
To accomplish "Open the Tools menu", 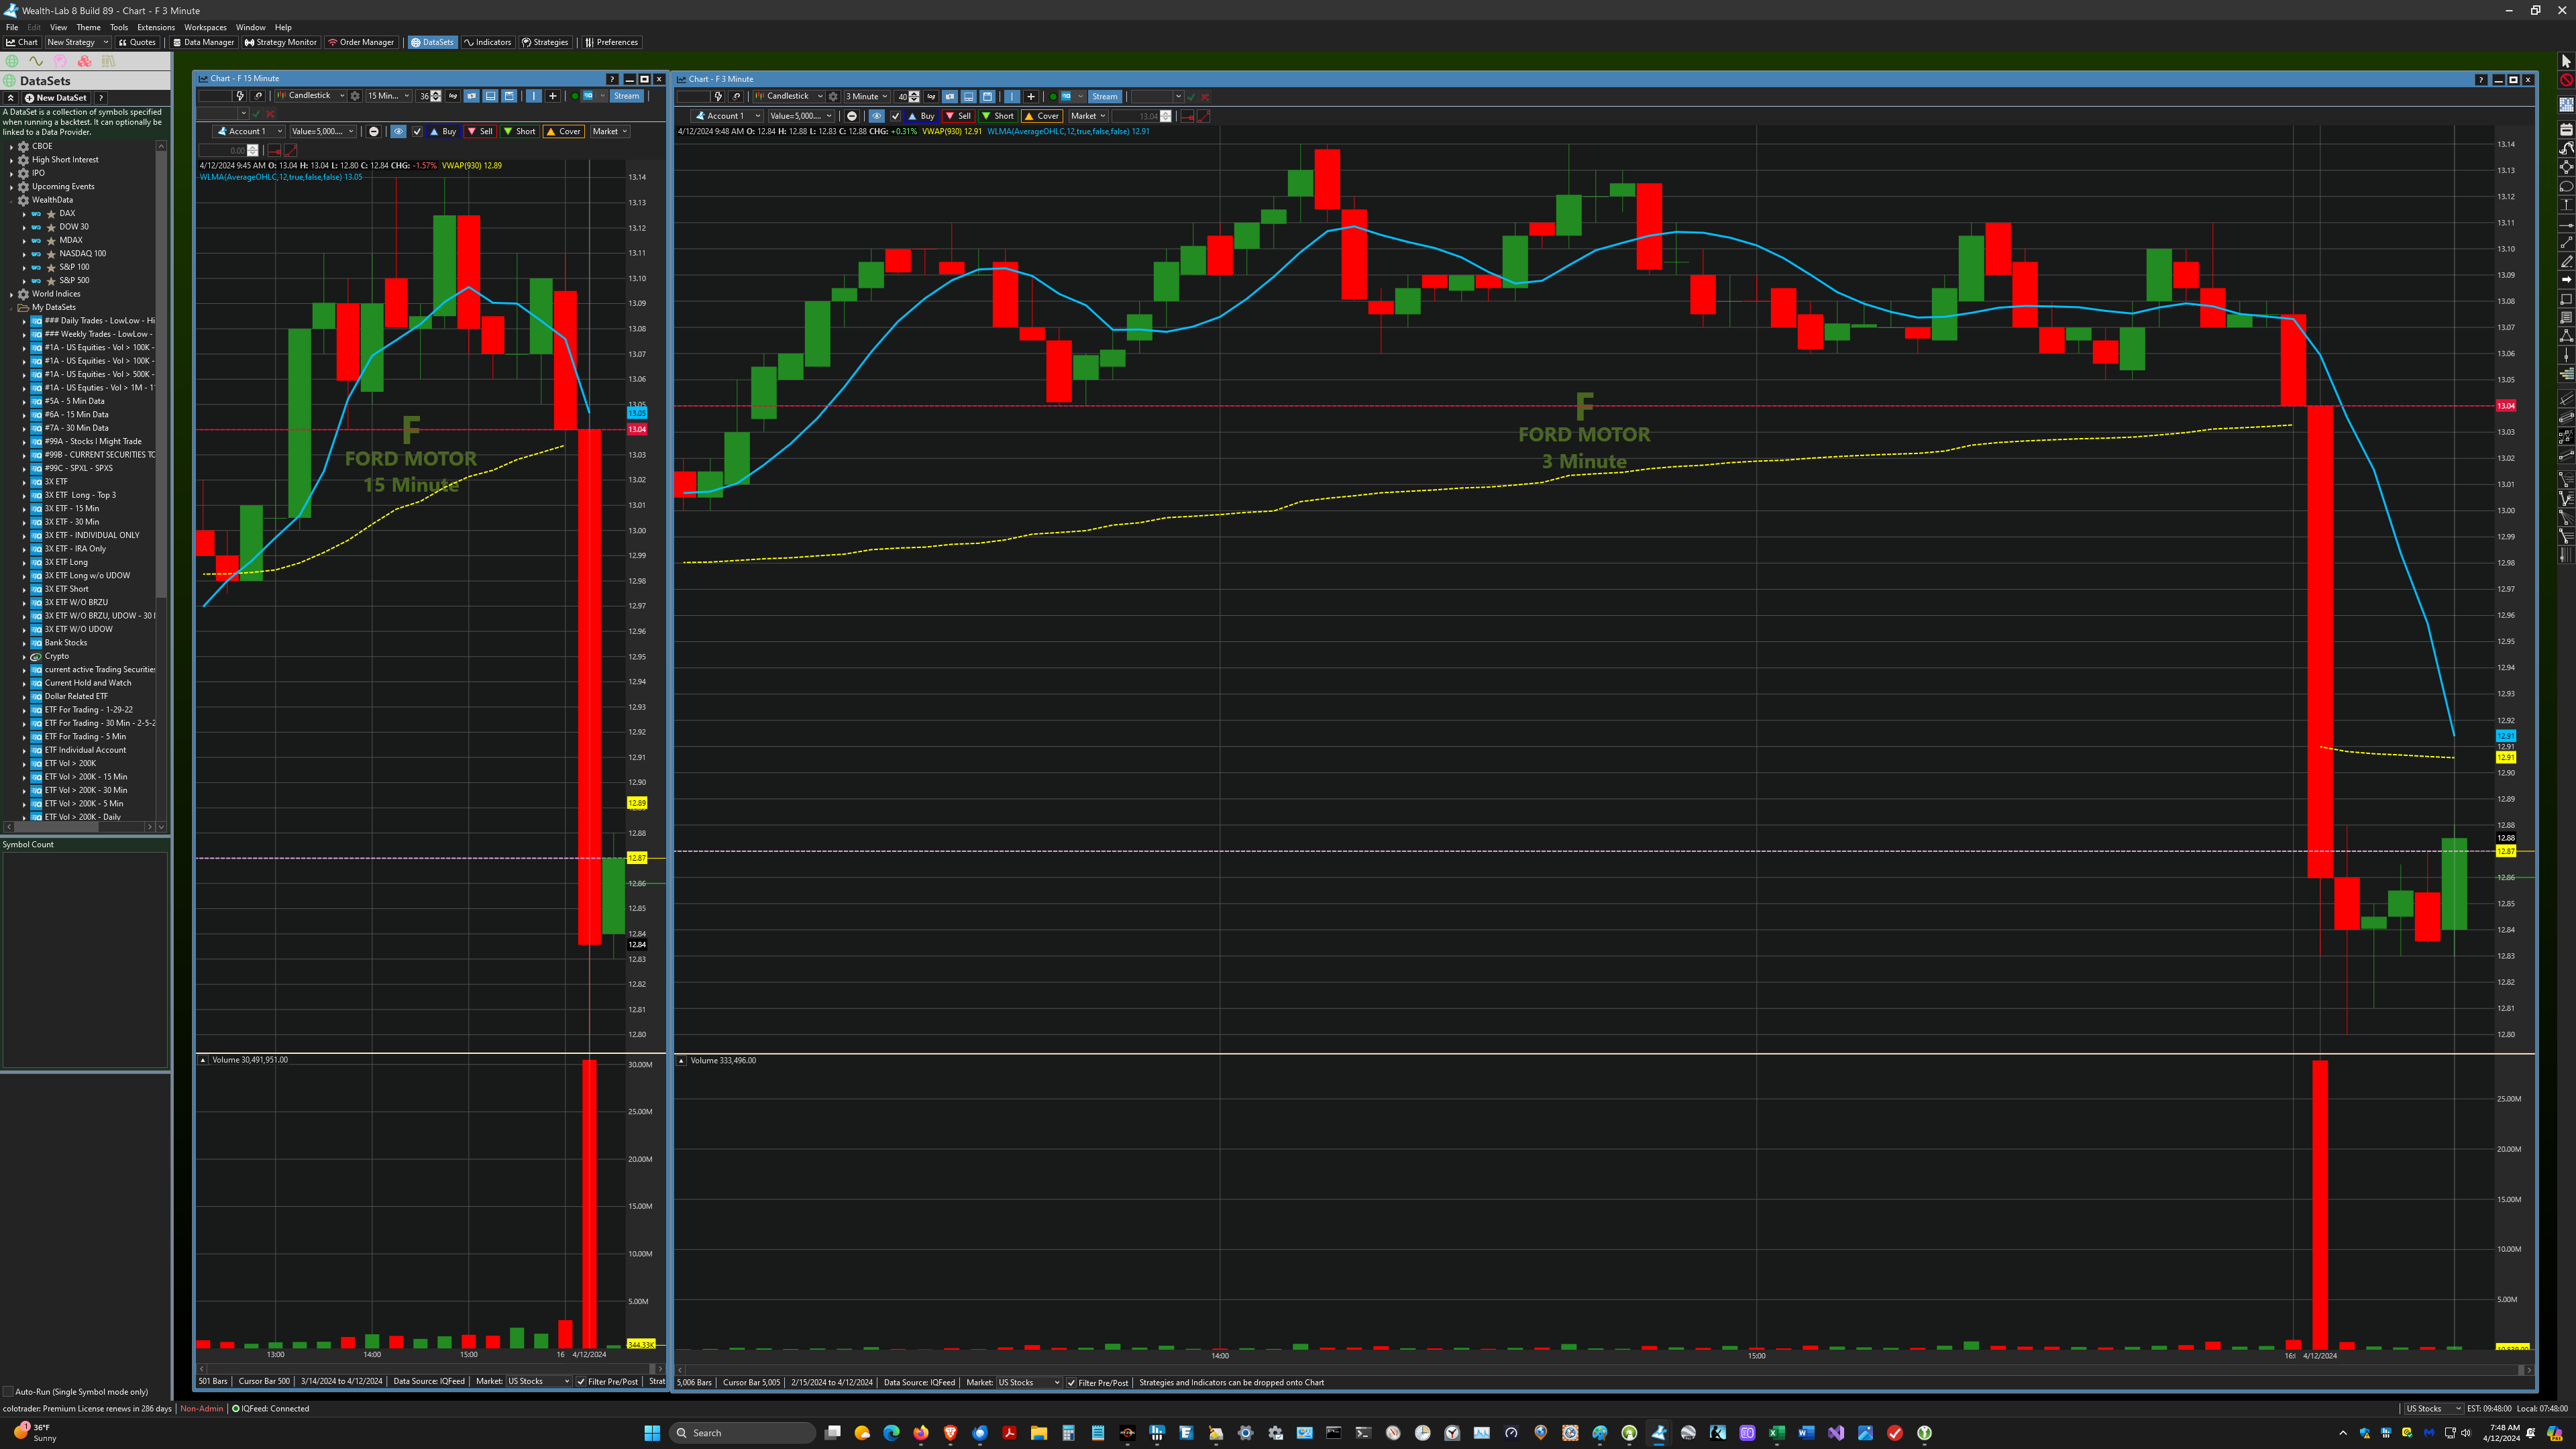I will coord(118,27).
